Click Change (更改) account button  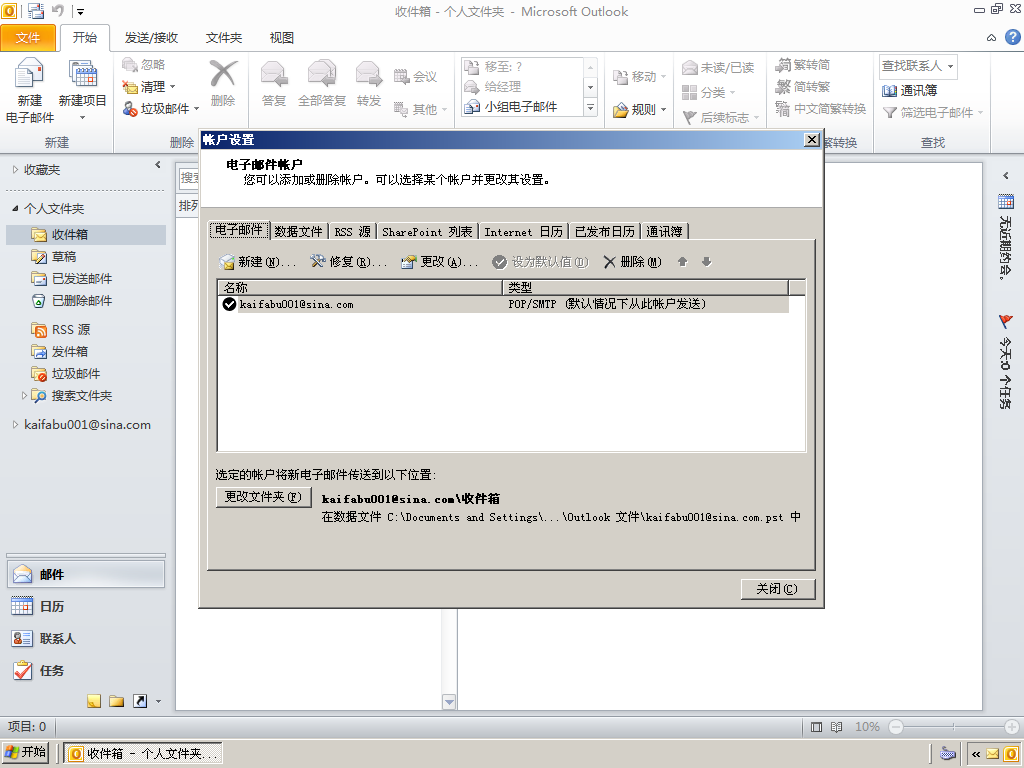(440, 262)
